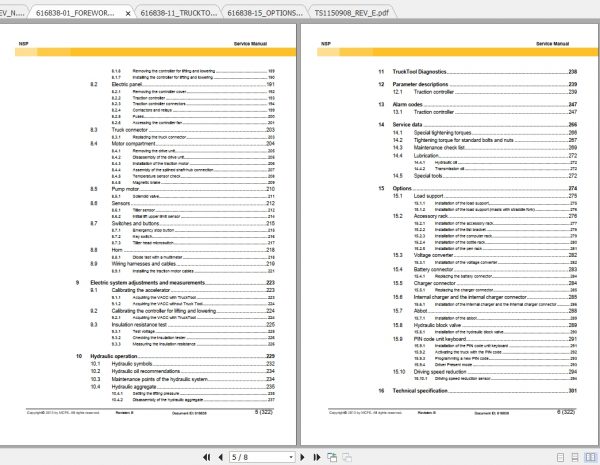600x465 pixels.
Task: Go to the next page
Action: [302, 457]
